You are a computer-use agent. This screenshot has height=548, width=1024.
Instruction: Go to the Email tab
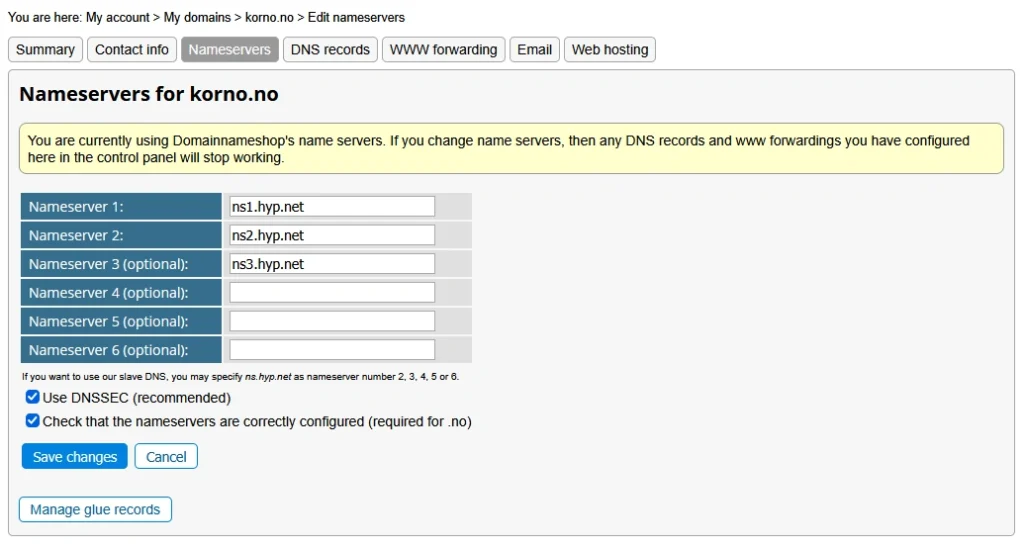click(x=535, y=50)
